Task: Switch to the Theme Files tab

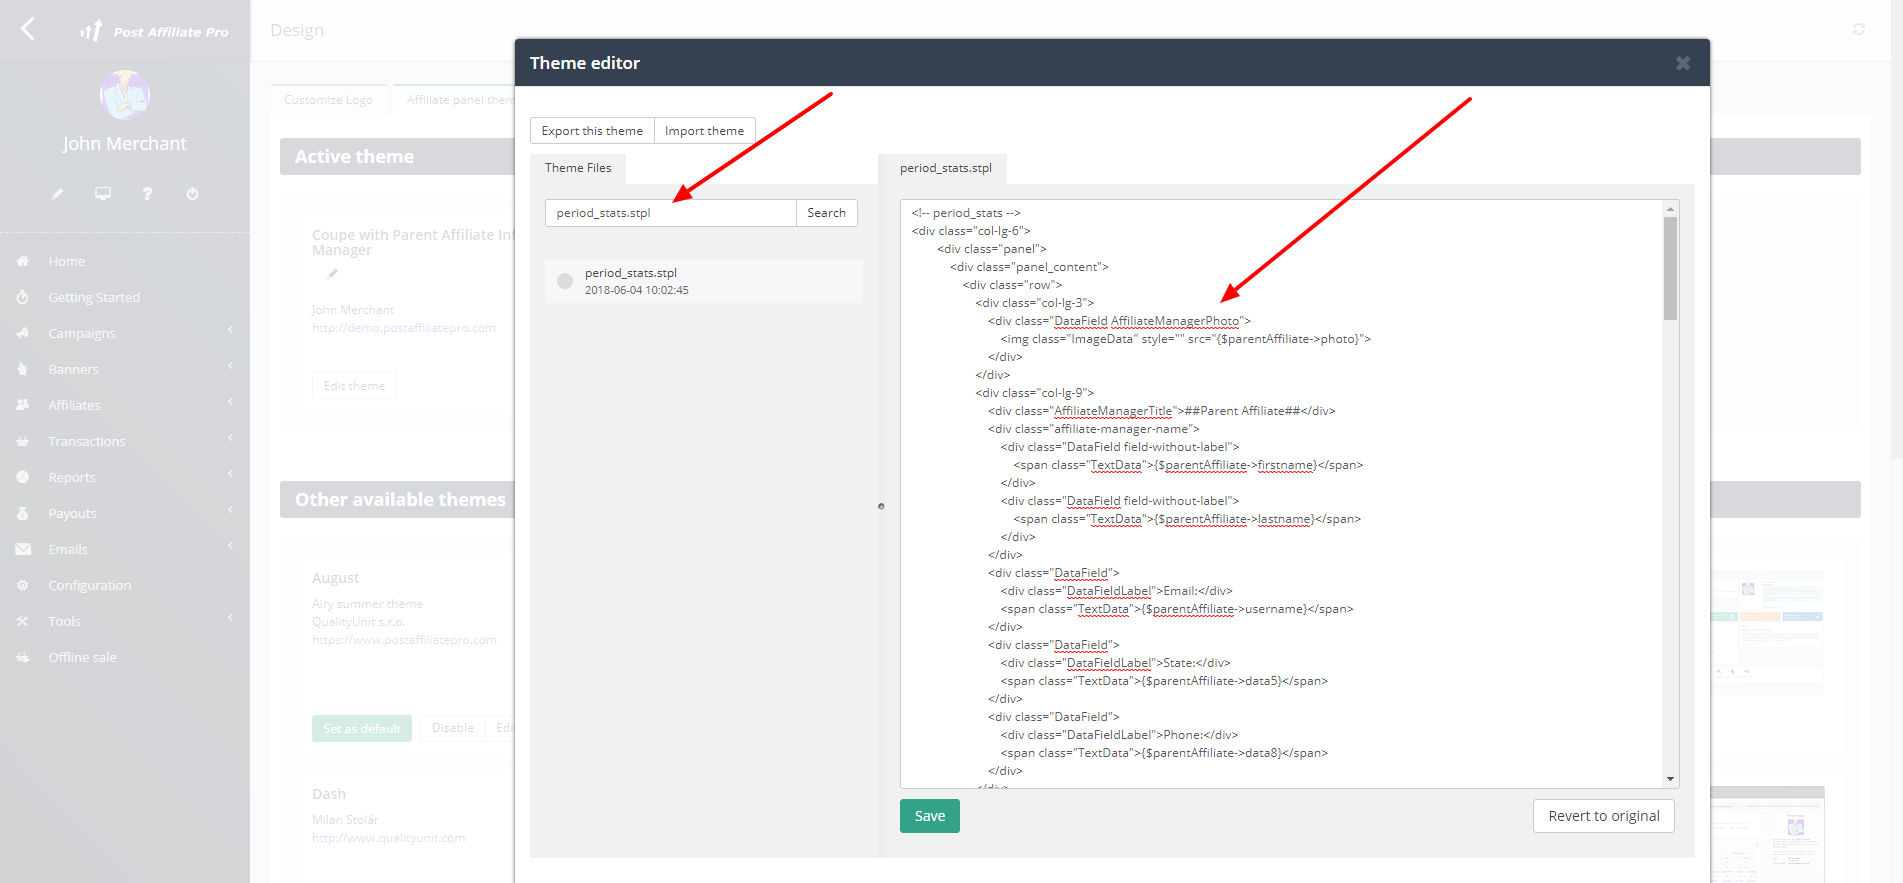Action: point(578,168)
